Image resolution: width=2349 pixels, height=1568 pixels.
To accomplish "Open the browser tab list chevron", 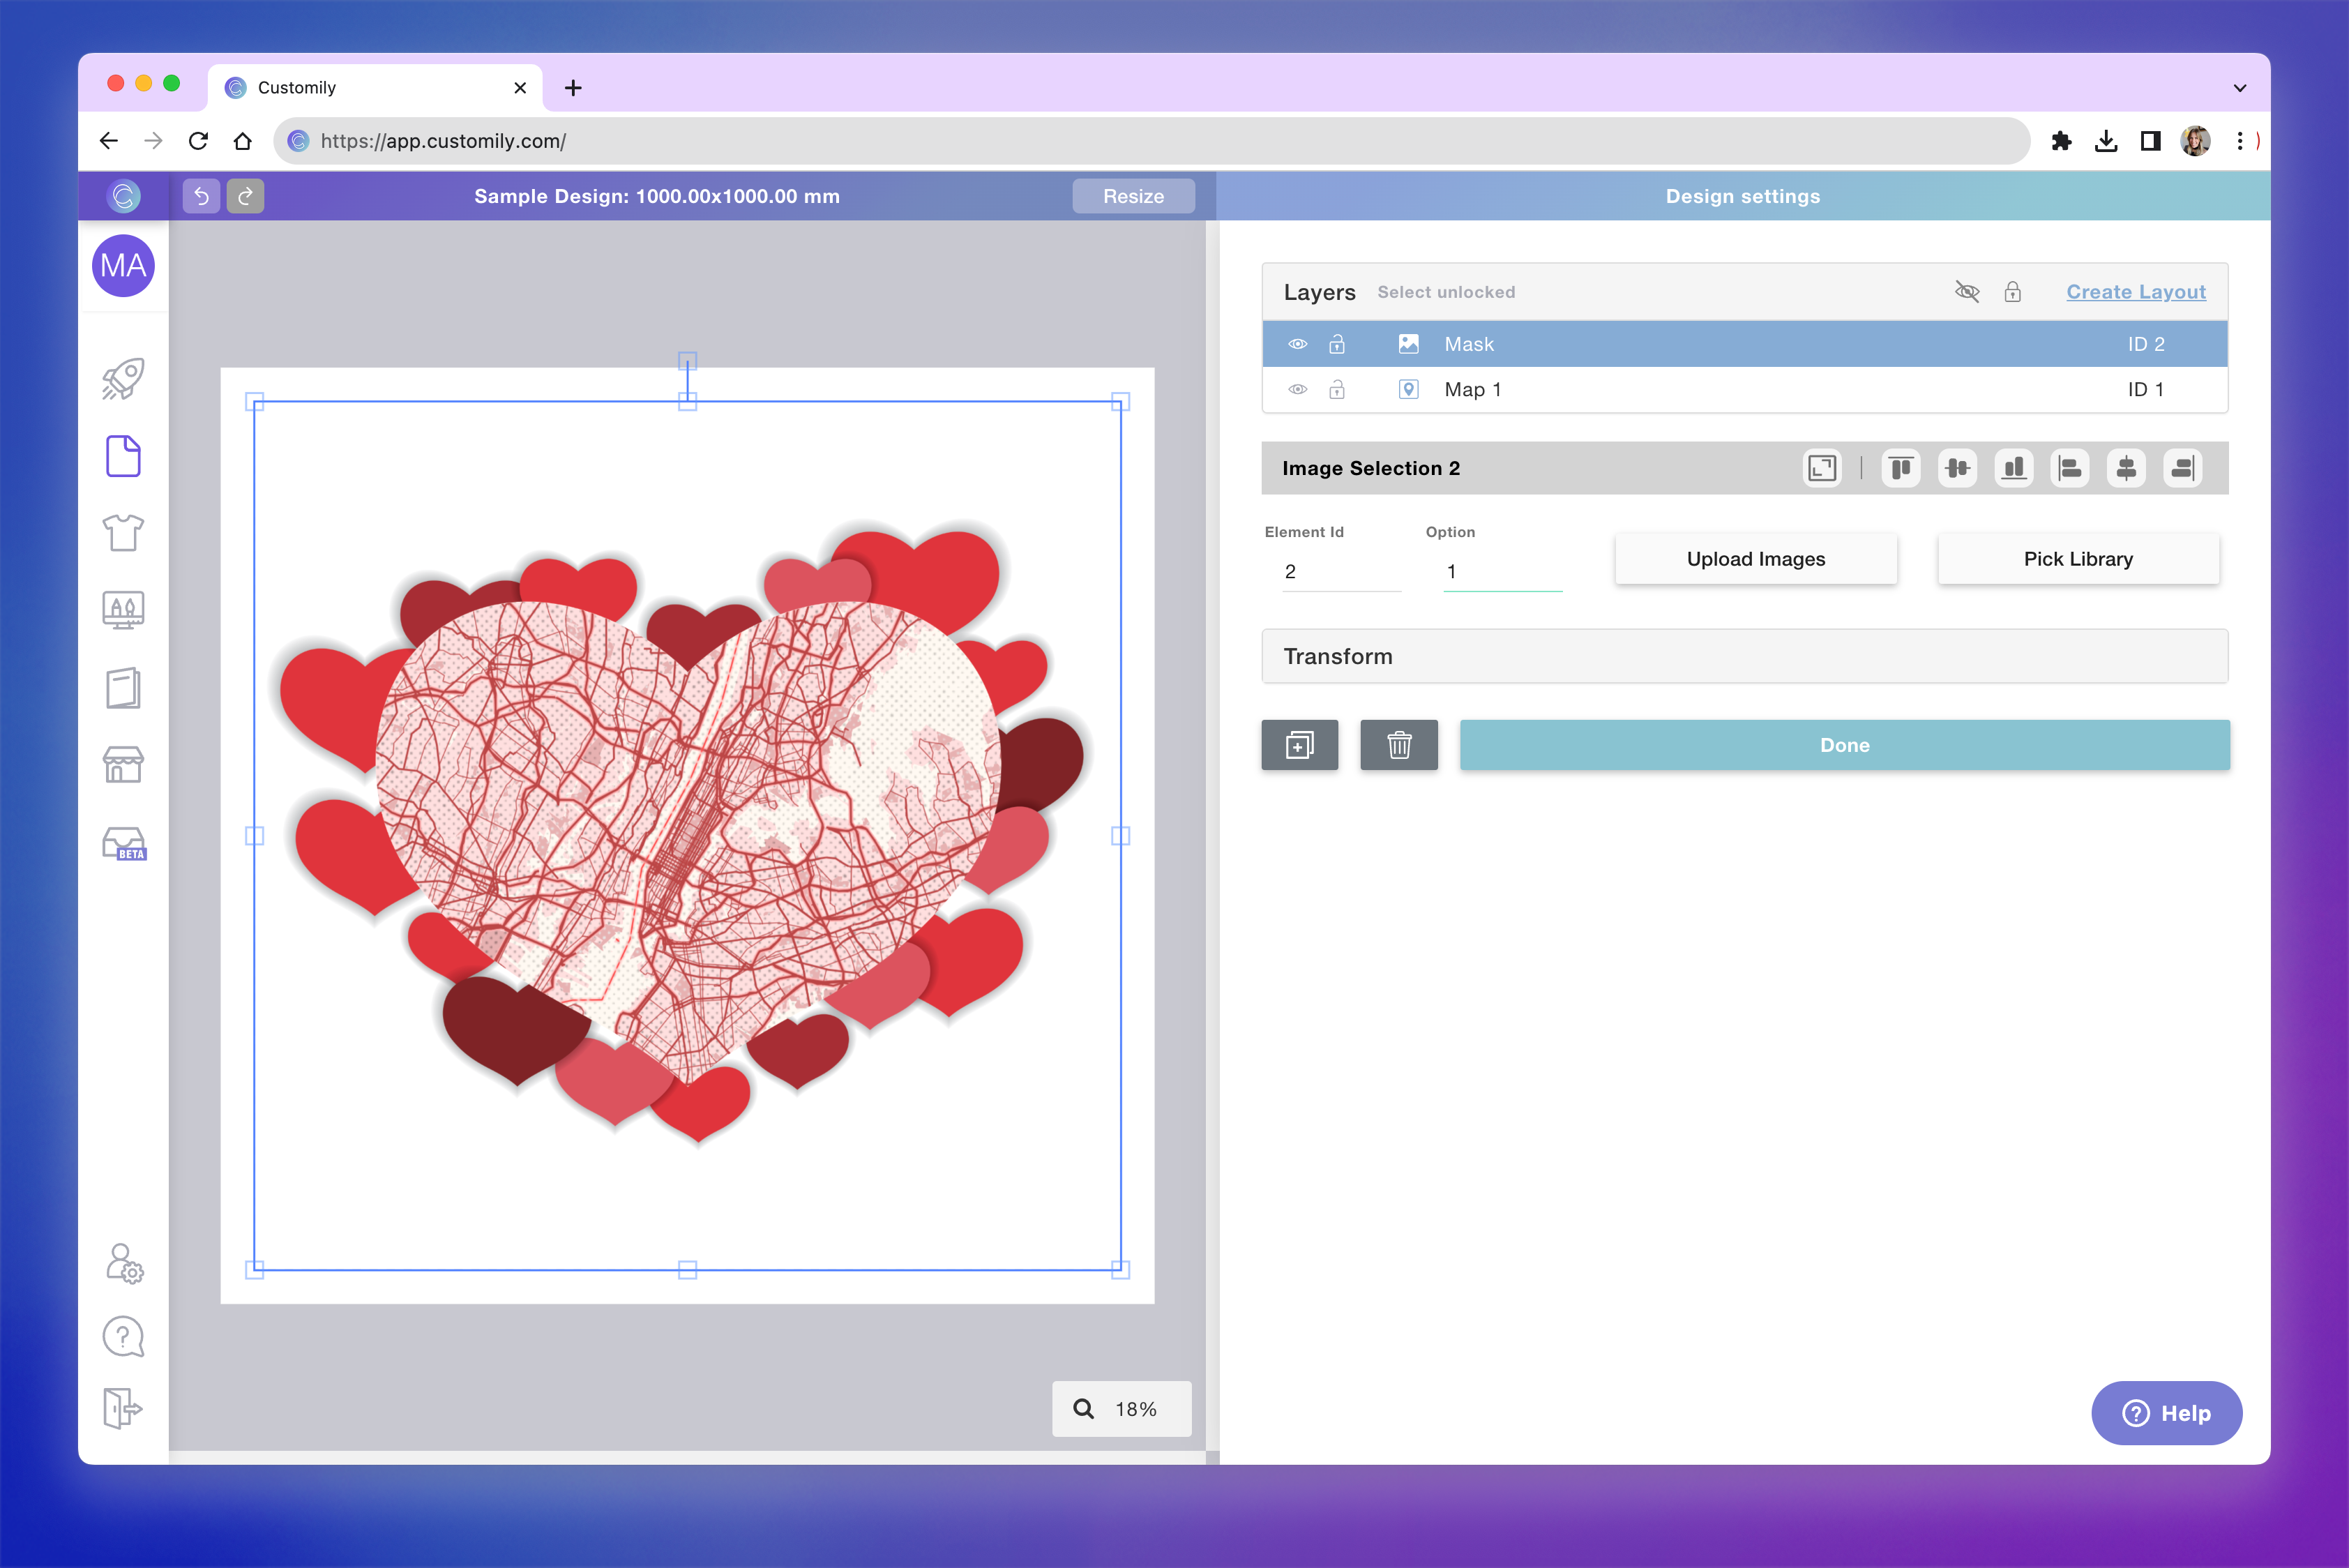I will pyautogui.click(x=2239, y=88).
